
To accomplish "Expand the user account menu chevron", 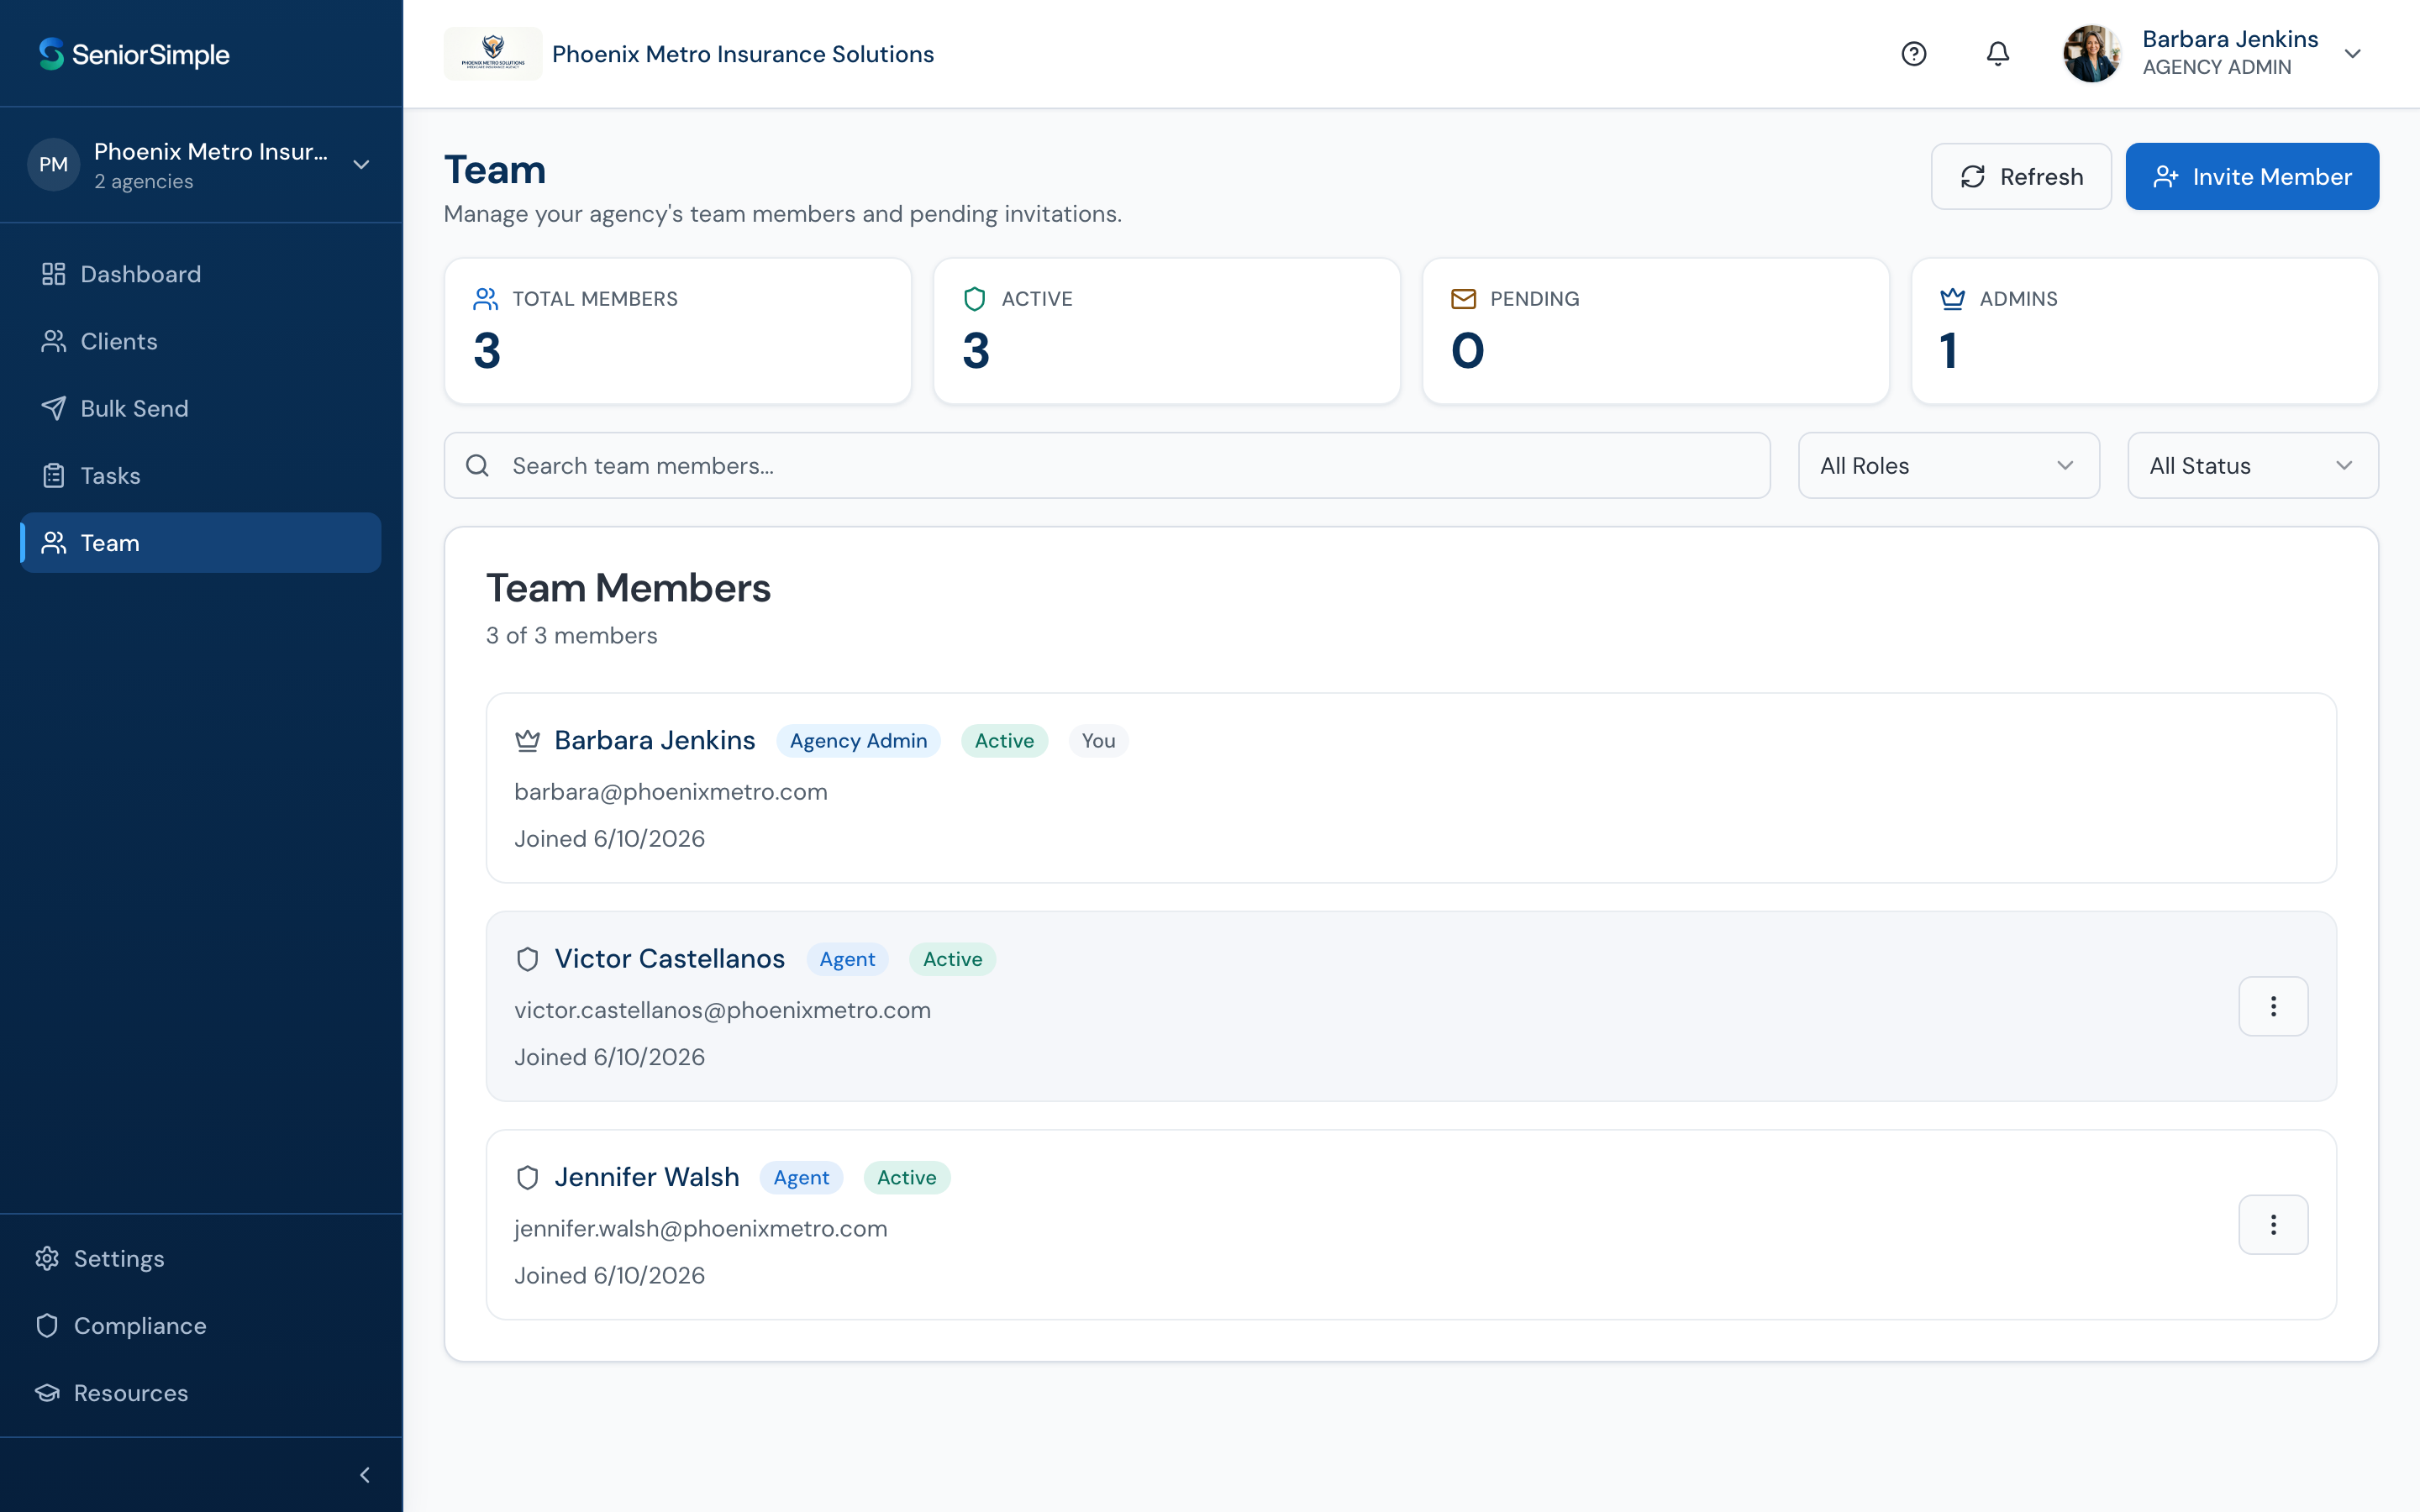I will click(x=2353, y=54).
